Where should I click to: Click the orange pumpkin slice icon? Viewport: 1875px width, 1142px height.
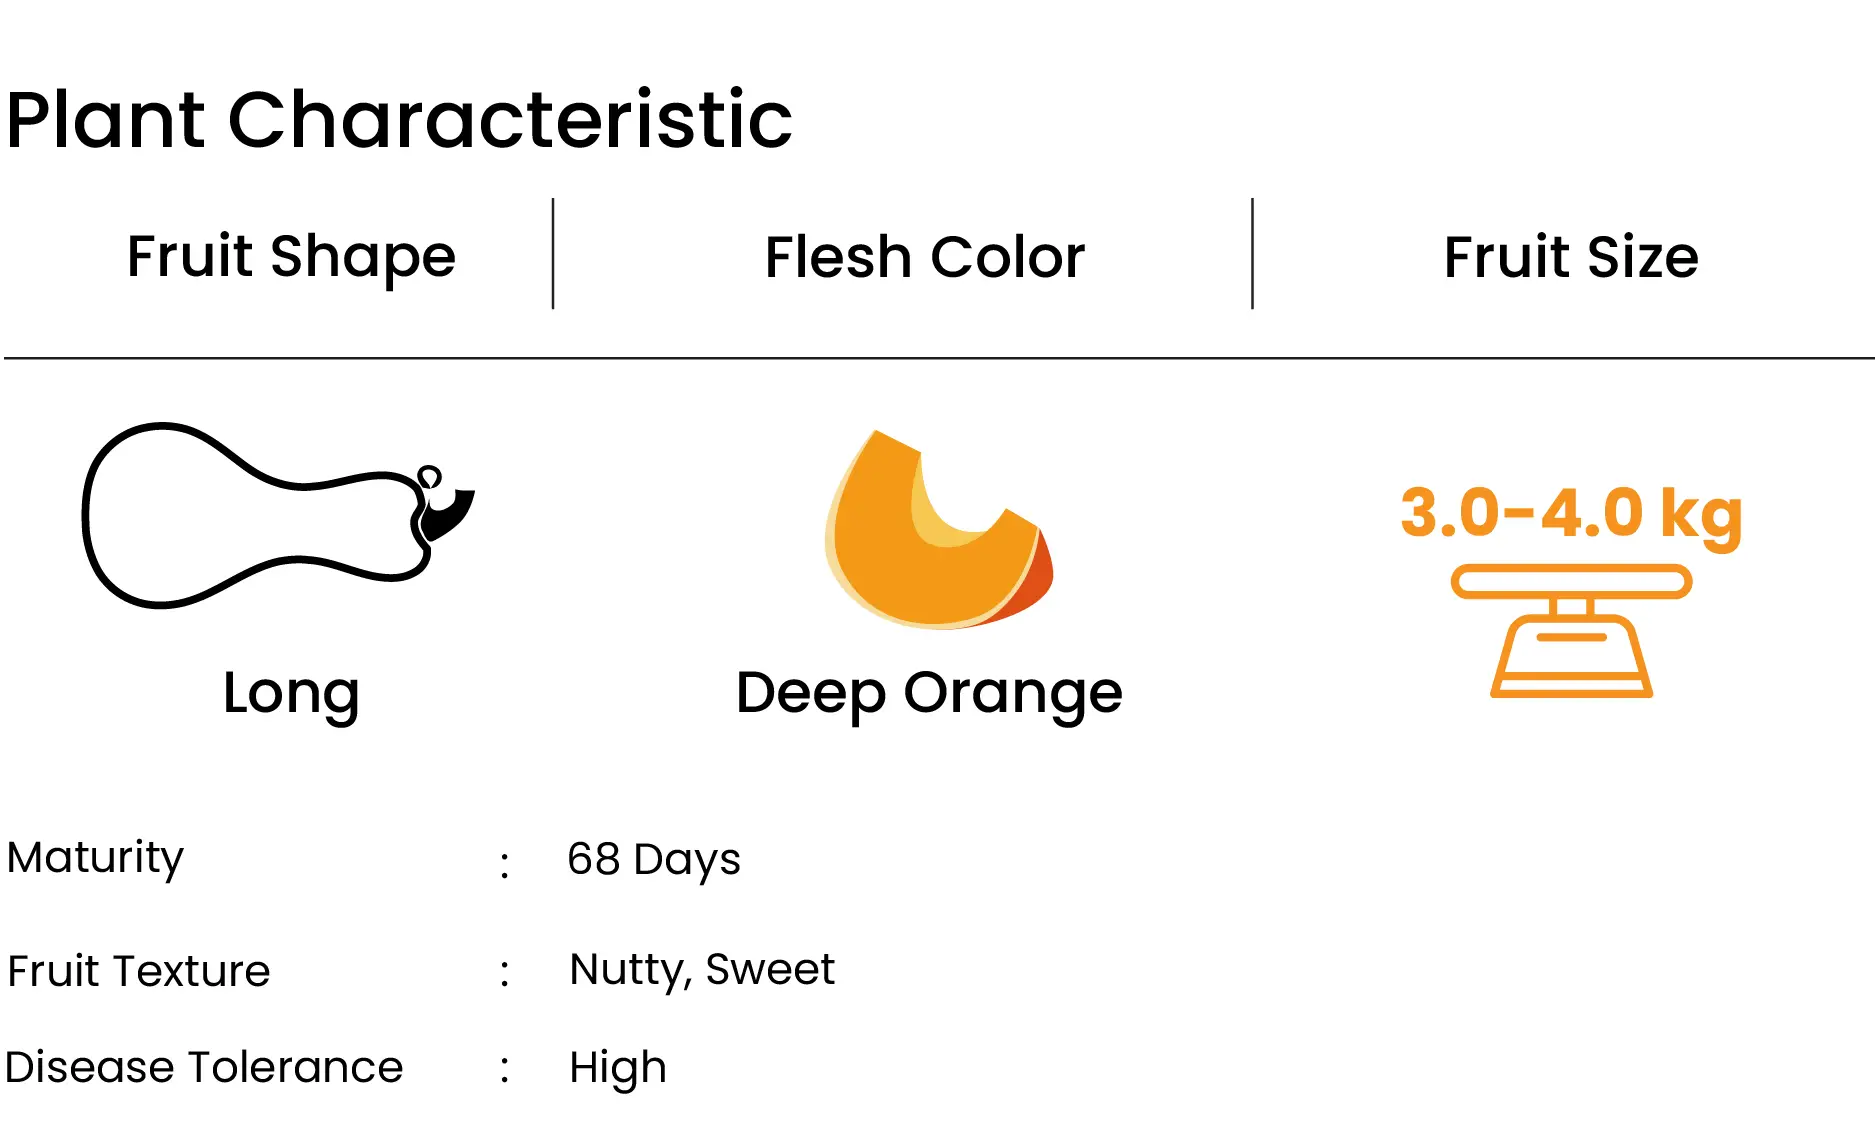click(x=938, y=529)
